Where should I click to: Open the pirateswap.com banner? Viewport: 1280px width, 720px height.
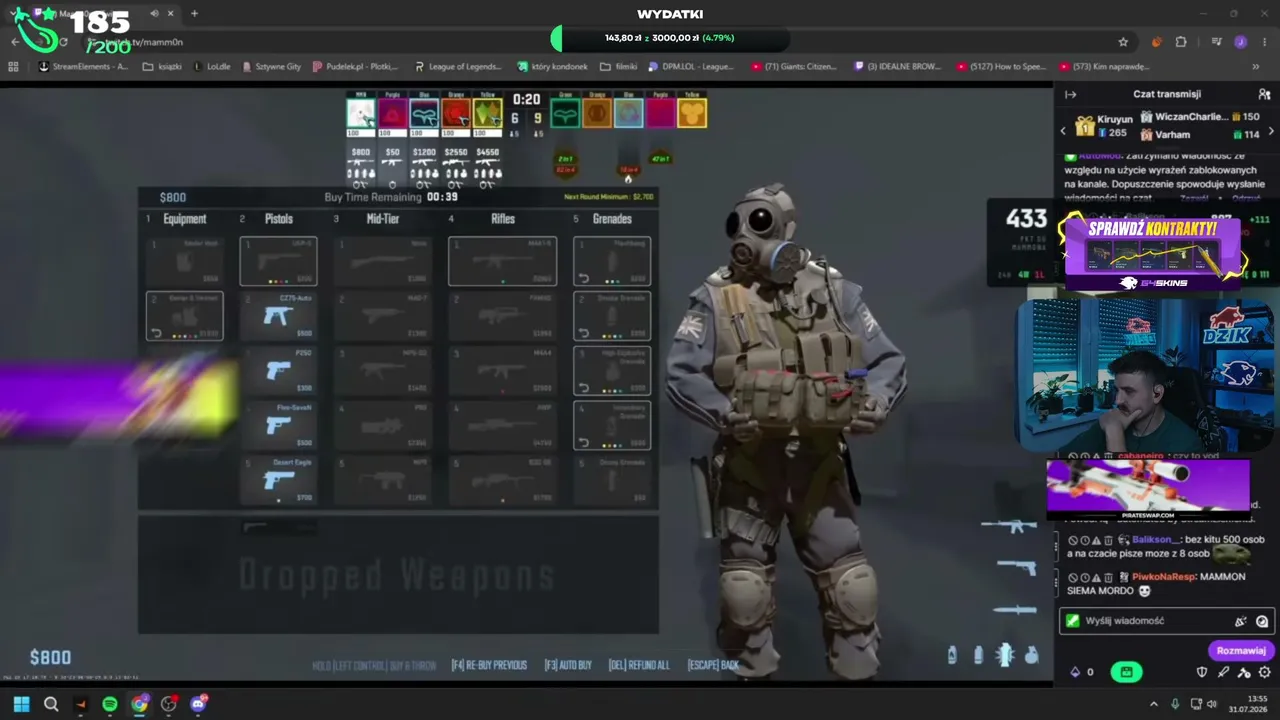click(x=1148, y=489)
